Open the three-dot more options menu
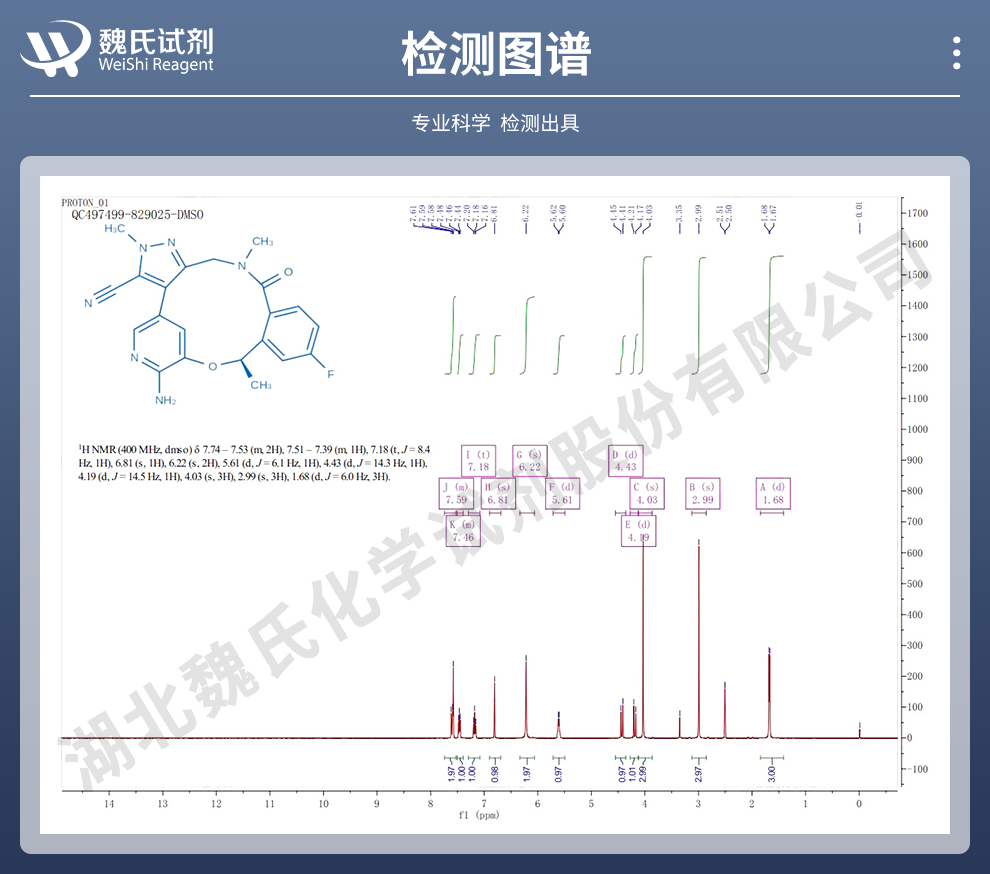 click(957, 52)
